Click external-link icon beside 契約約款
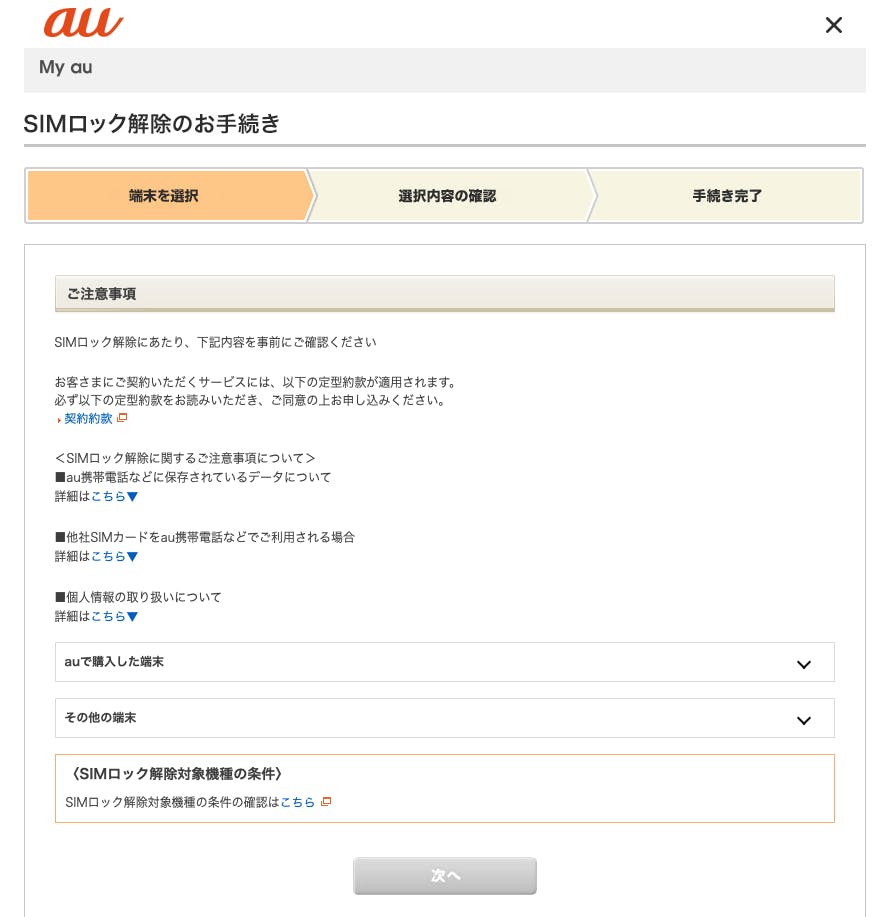This screenshot has width=893, height=917. (x=122, y=418)
